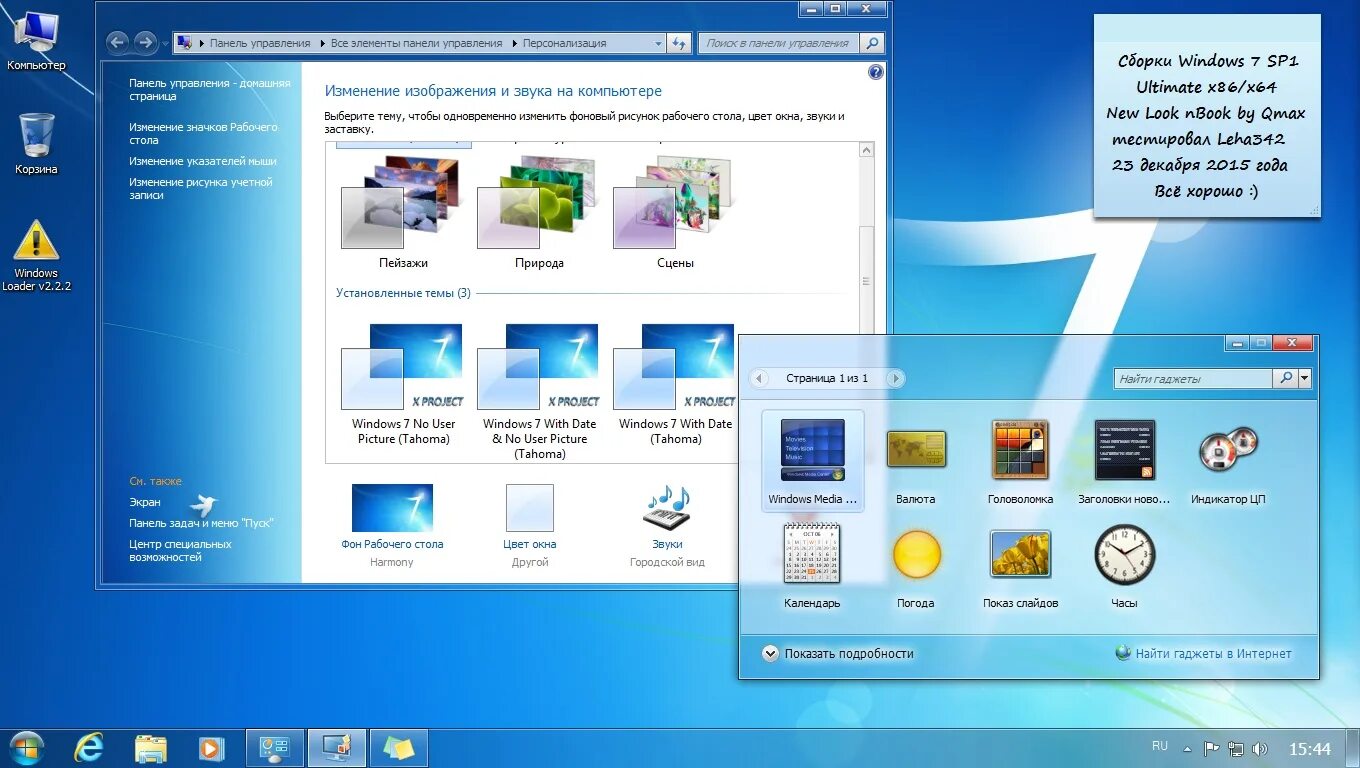
Task: Expand the Все элементы панели управления arrow
Action: click(513, 43)
